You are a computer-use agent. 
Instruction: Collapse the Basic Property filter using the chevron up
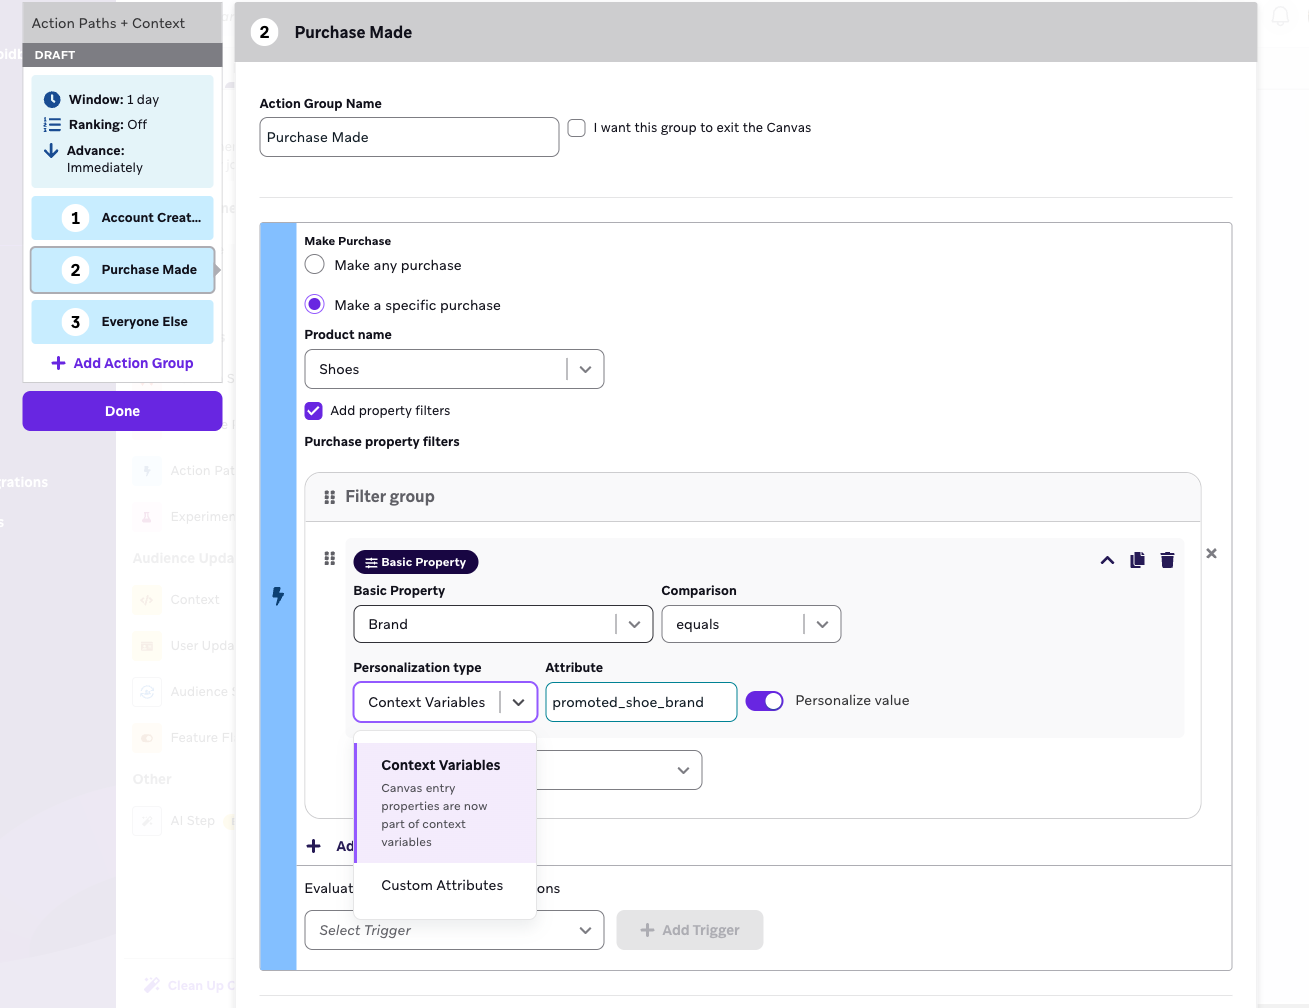click(x=1107, y=560)
